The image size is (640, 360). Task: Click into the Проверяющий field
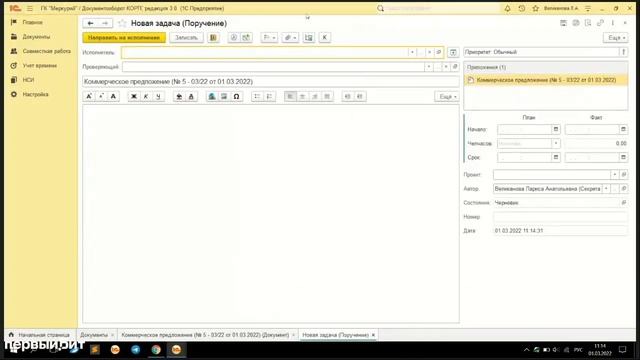273,67
